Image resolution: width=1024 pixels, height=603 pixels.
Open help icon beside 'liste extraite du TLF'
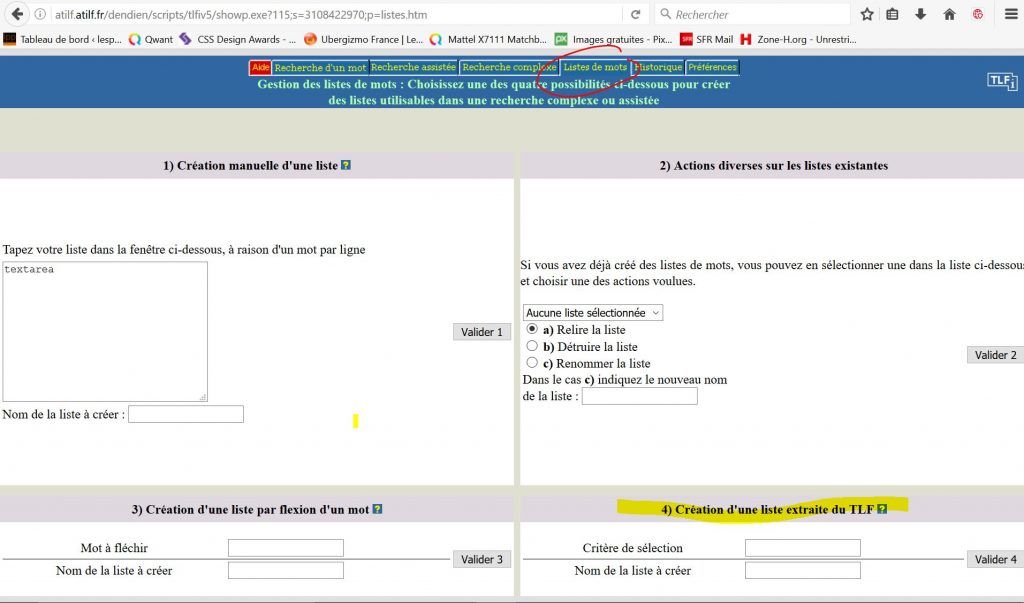[x=882, y=509]
